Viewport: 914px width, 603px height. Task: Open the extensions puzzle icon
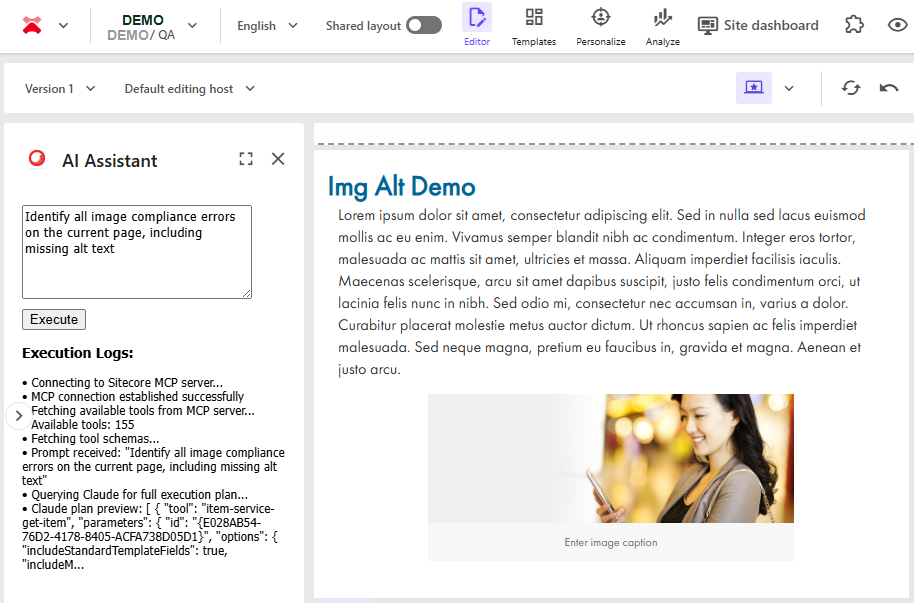[x=853, y=26]
